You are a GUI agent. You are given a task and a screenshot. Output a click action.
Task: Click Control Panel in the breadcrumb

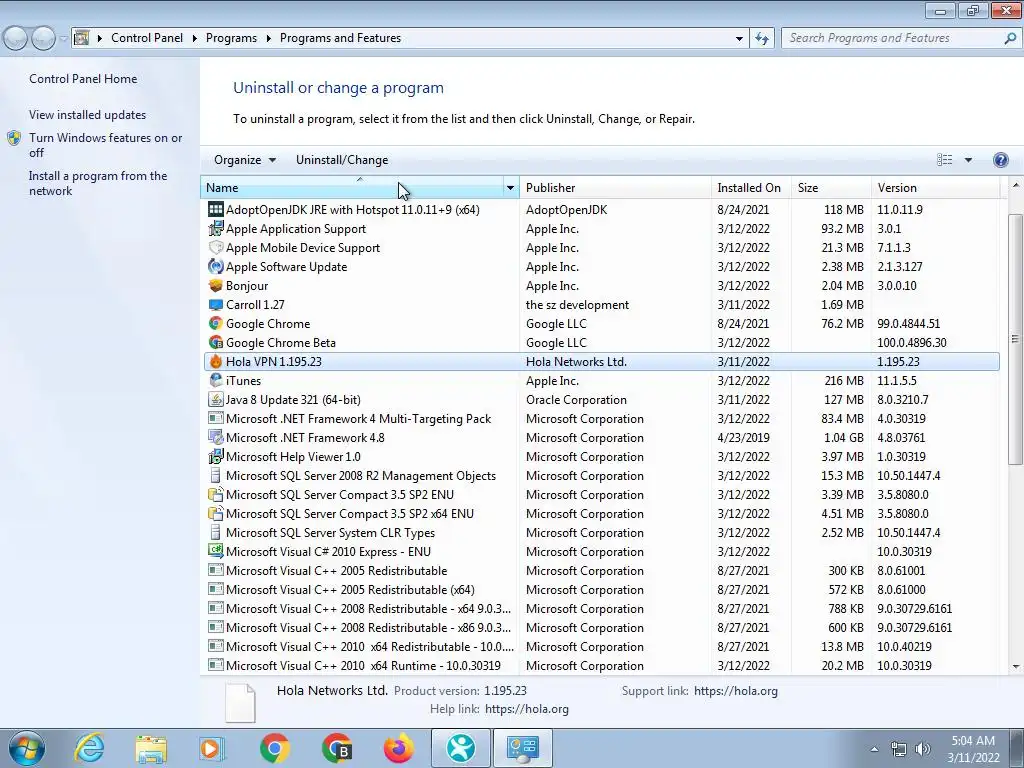[x=147, y=38]
